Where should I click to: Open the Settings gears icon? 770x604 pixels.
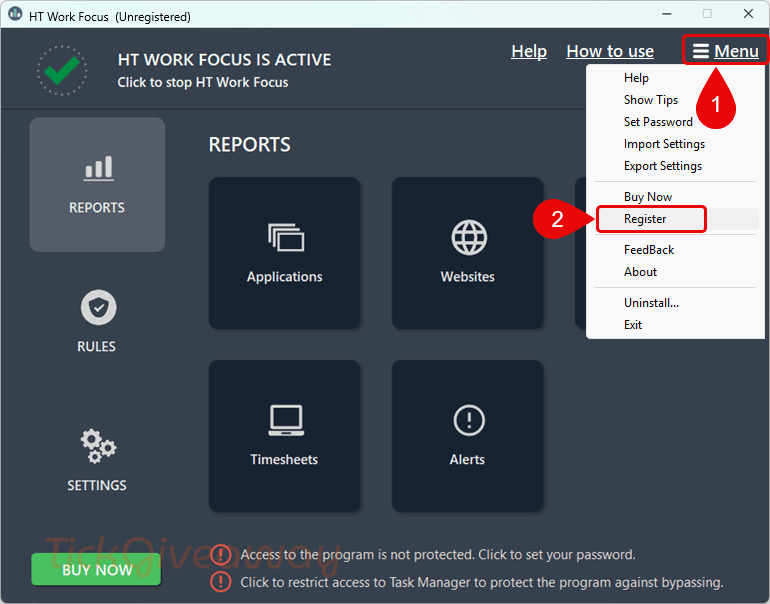pyautogui.click(x=98, y=446)
